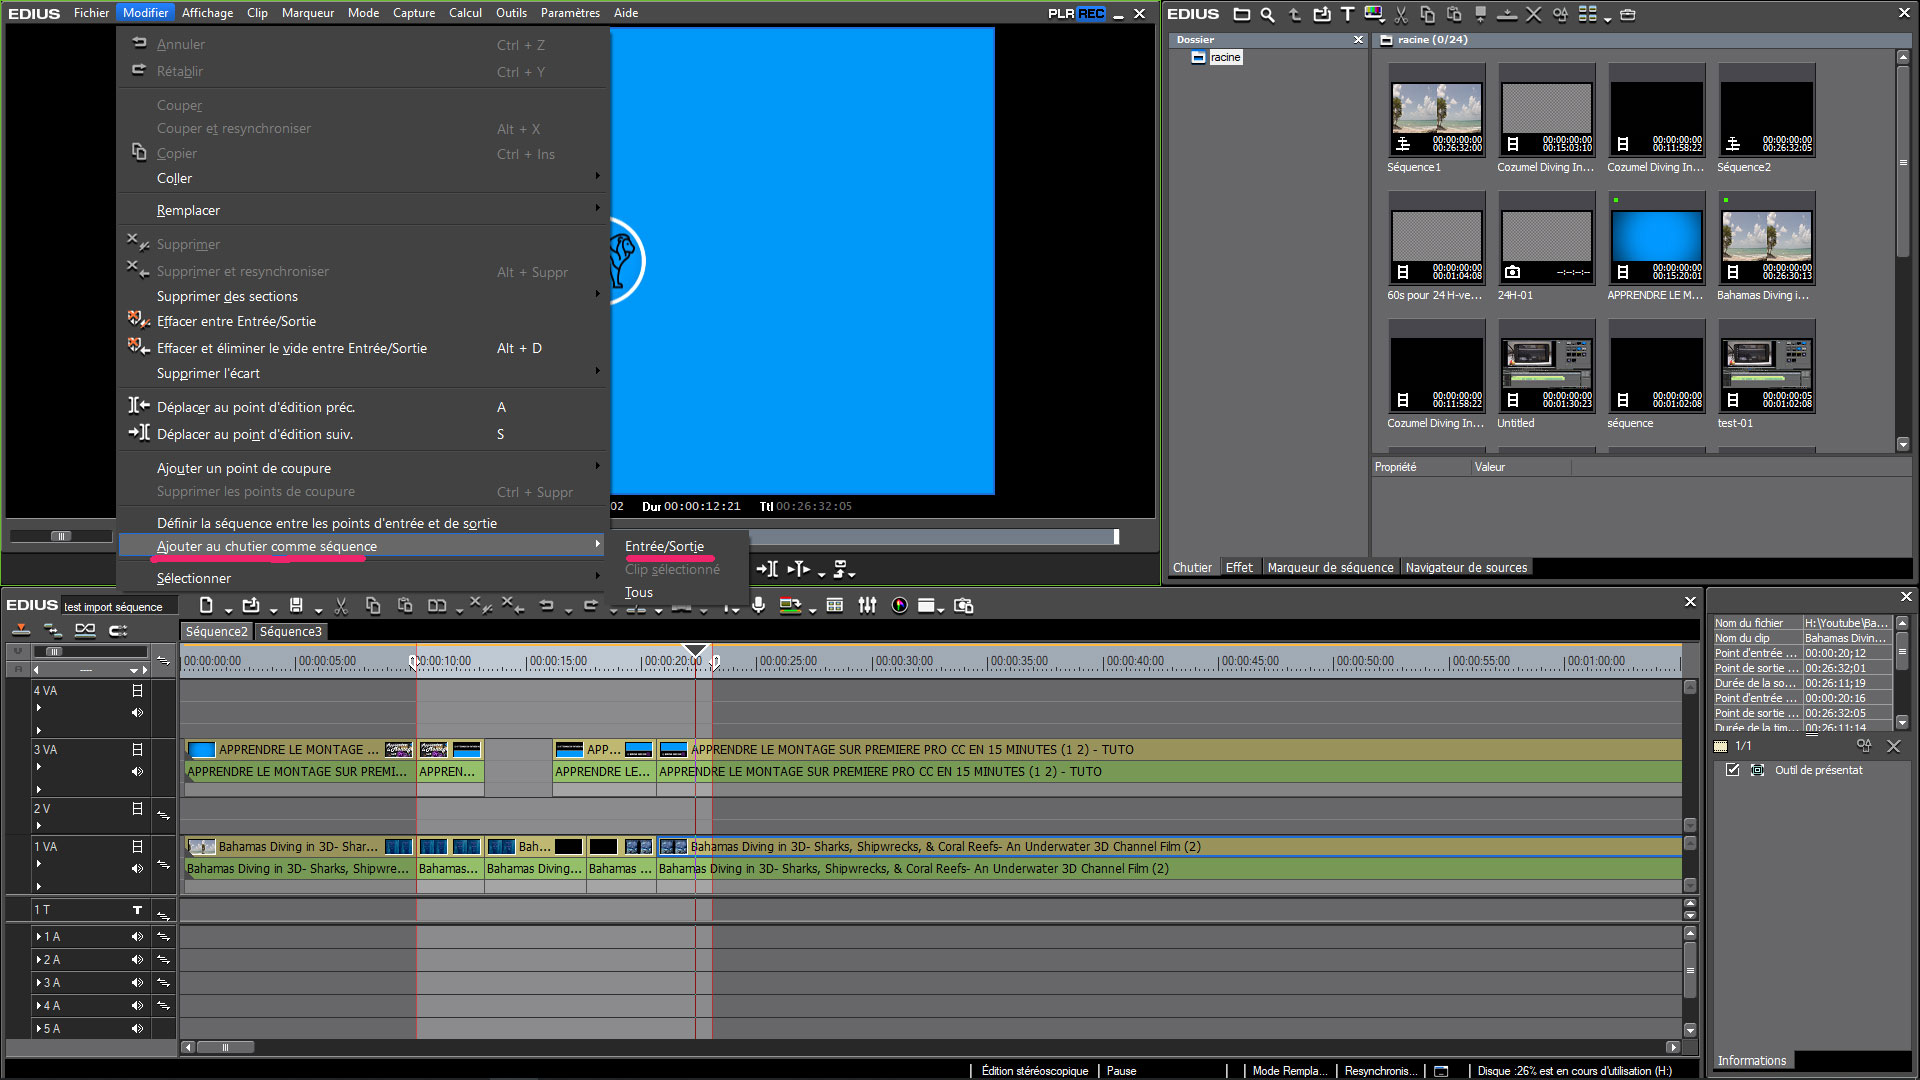Open Marqueur de séquence tab

coord(1330,567)
